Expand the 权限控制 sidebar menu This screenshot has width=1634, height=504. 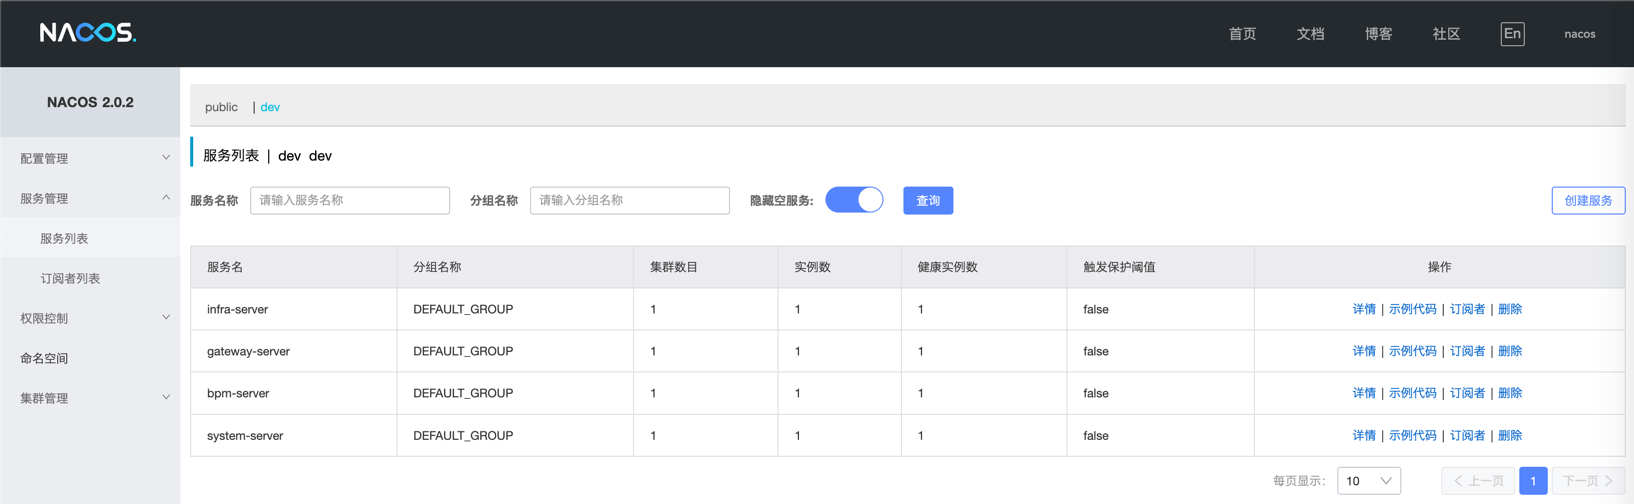click(x=90, y=318)
